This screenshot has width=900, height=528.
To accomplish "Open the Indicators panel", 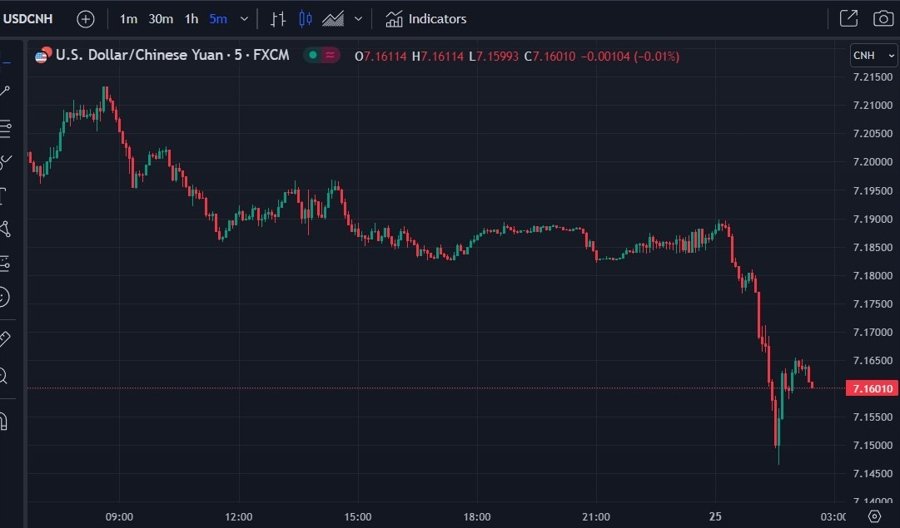I will tap(426, 19).
